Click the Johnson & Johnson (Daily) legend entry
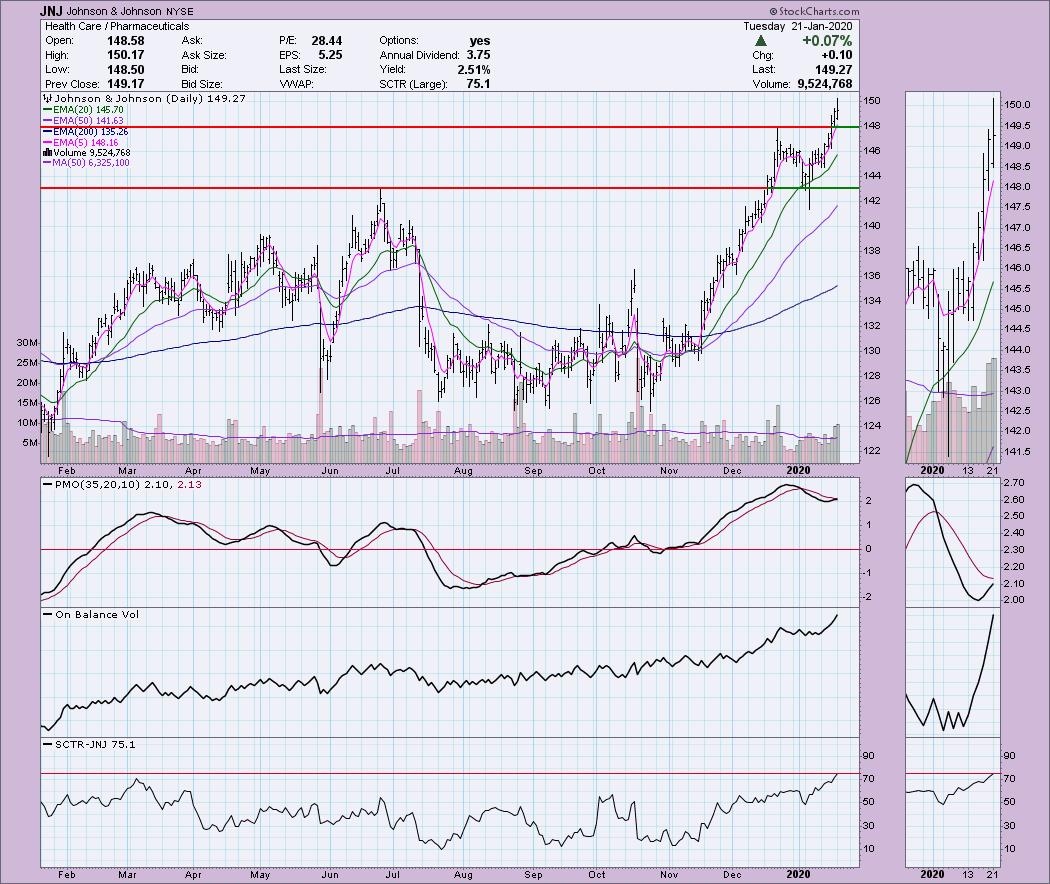The height and width of the screenshot is (884, 1050). (145, 98)
